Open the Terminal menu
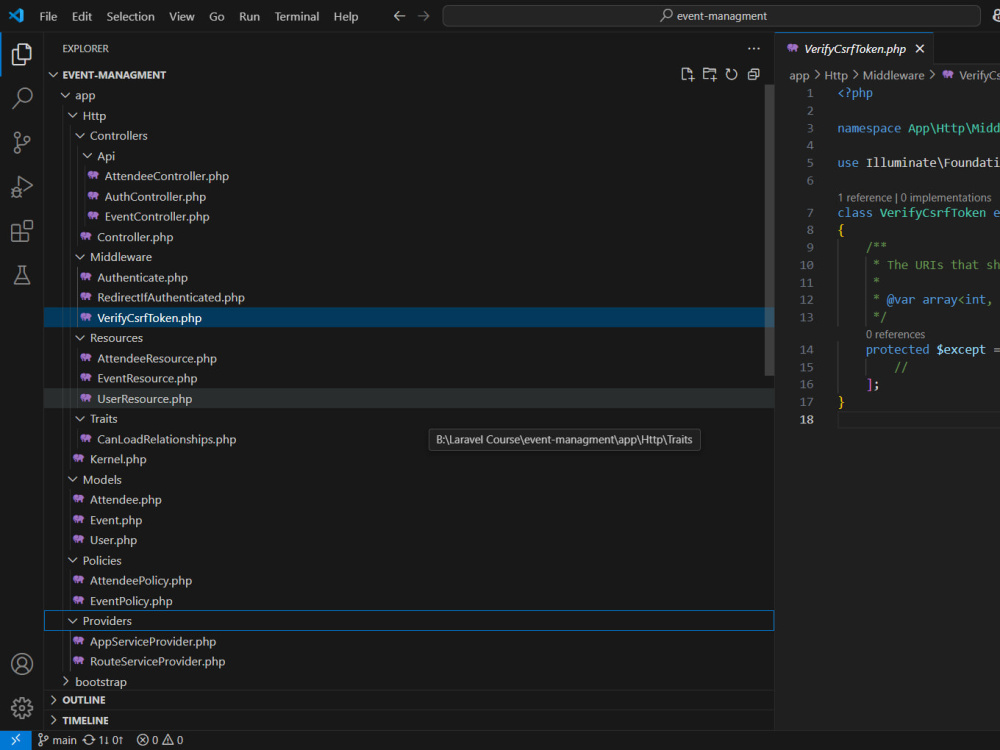 click(297, 16)
